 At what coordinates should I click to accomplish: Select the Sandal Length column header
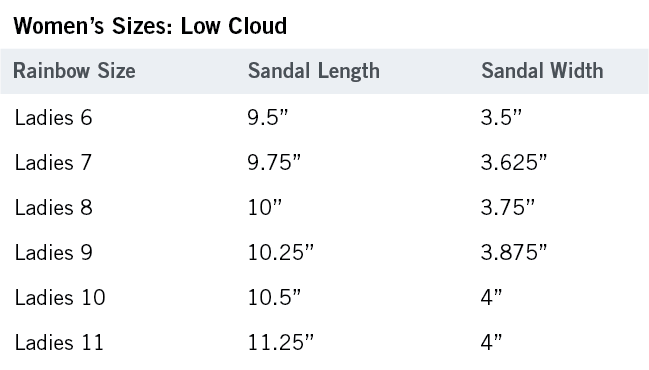click(x=314, y=71)
